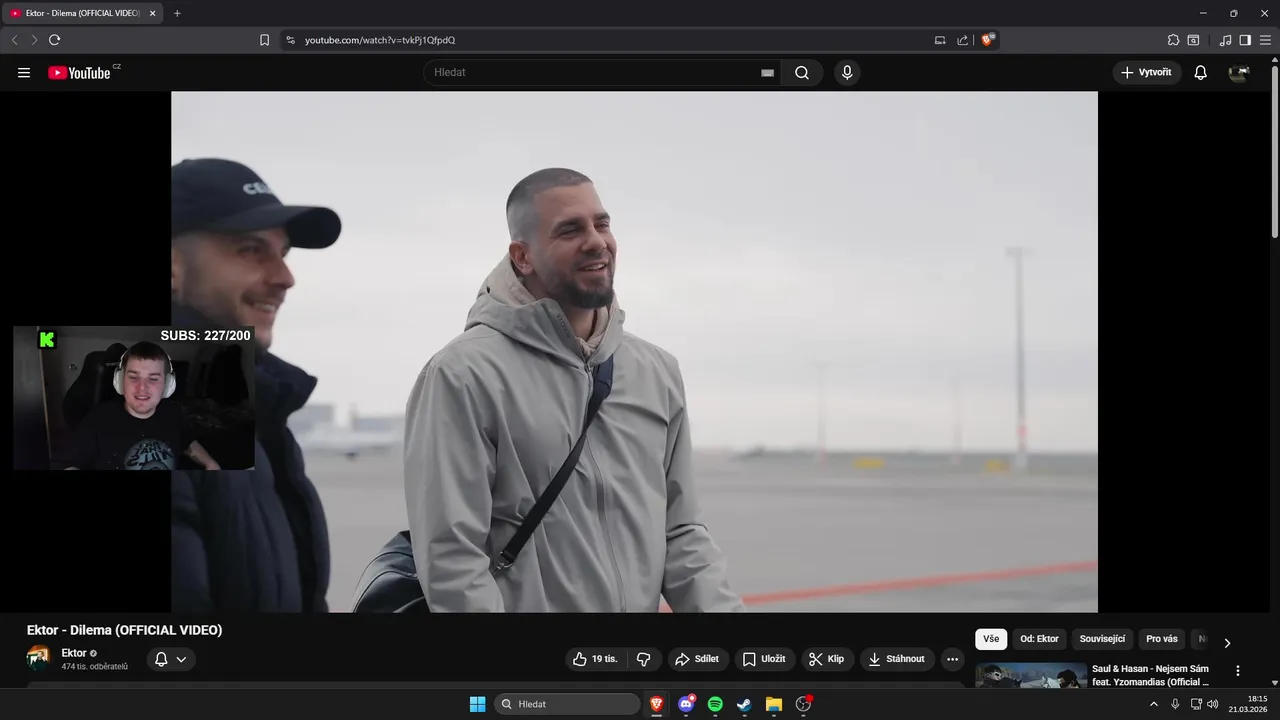This screenshot has width=1280, height=720.
Task: Click Vytvořit create button
Action: pos(1147,72)
